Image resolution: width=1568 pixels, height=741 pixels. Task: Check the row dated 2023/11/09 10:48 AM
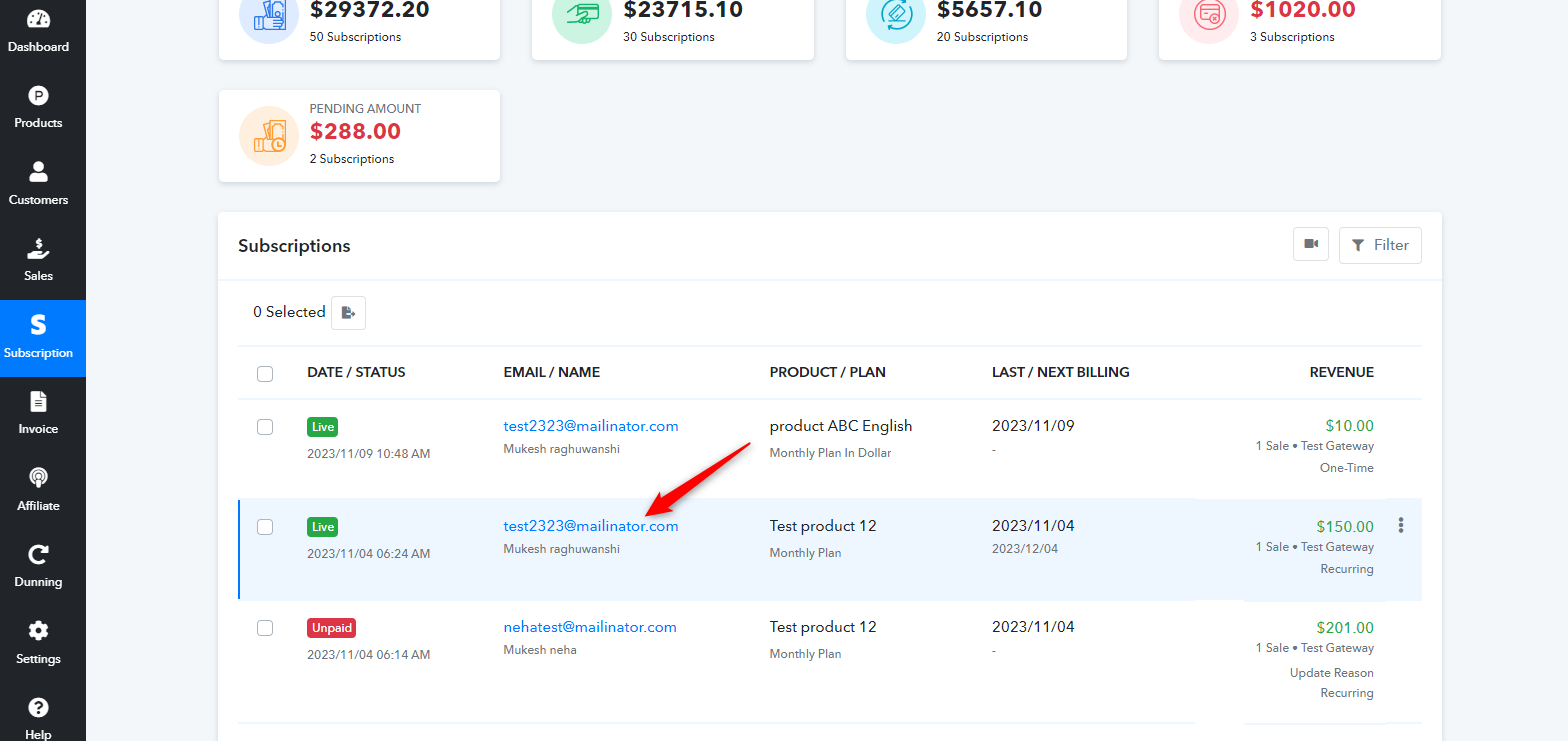tap(265, 427)
